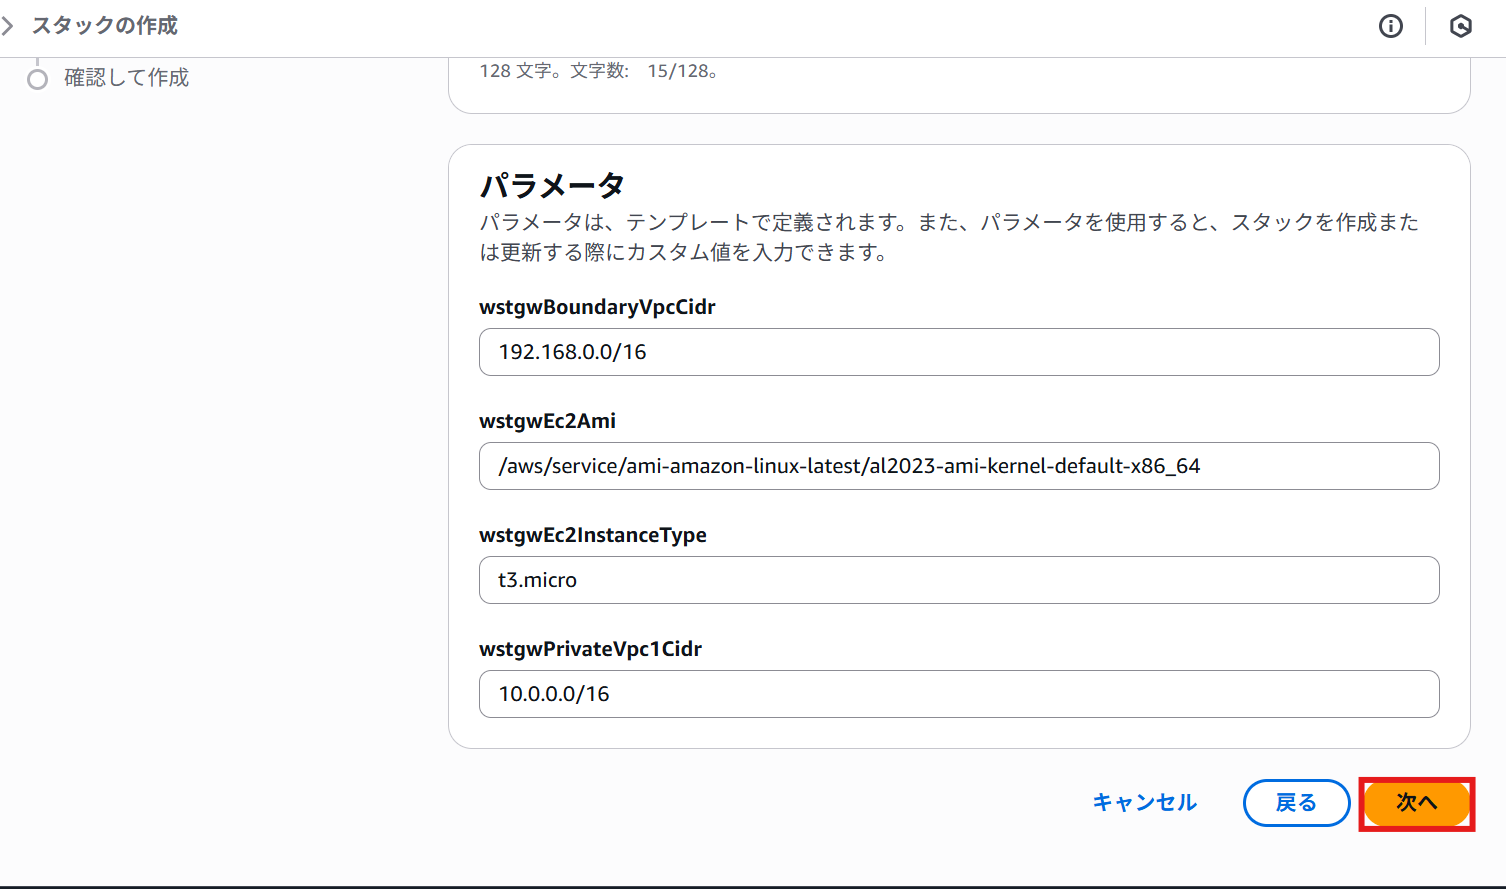The width and height of the screenshot is (1506, 889).
Task: Select the 確認して作成 step indicator
Action: tap(37, 79)
